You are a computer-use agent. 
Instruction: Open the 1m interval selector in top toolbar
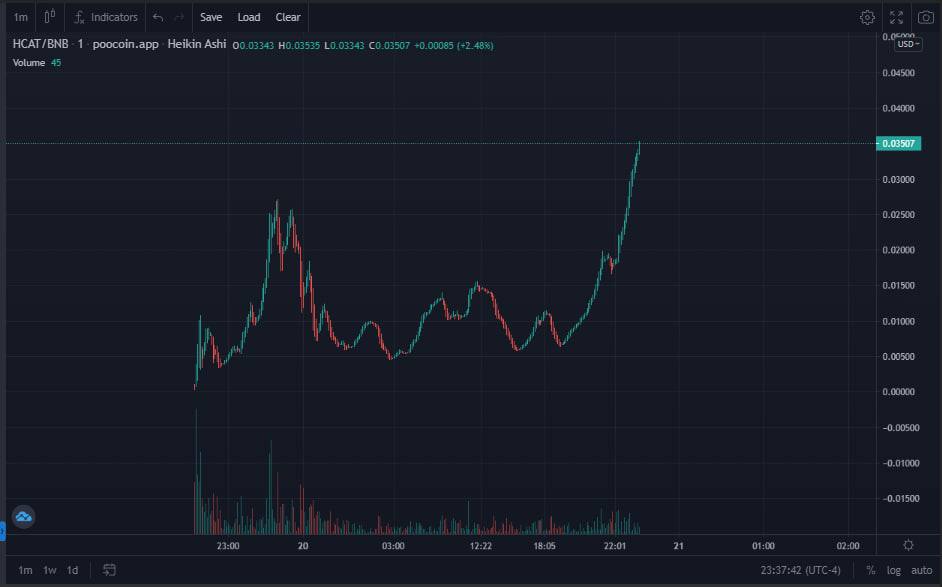point(20,17)
